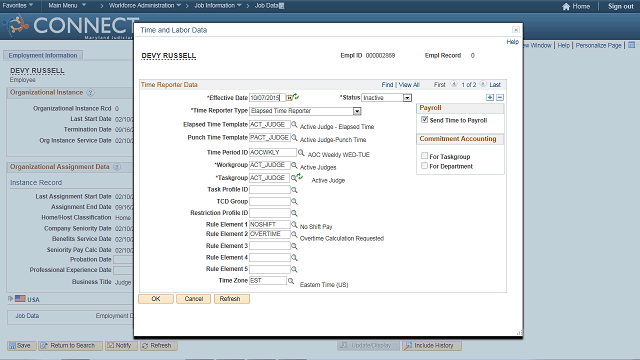Click lookup icon for Rule Element 1

pyautogui.click(x=294, y=224)
